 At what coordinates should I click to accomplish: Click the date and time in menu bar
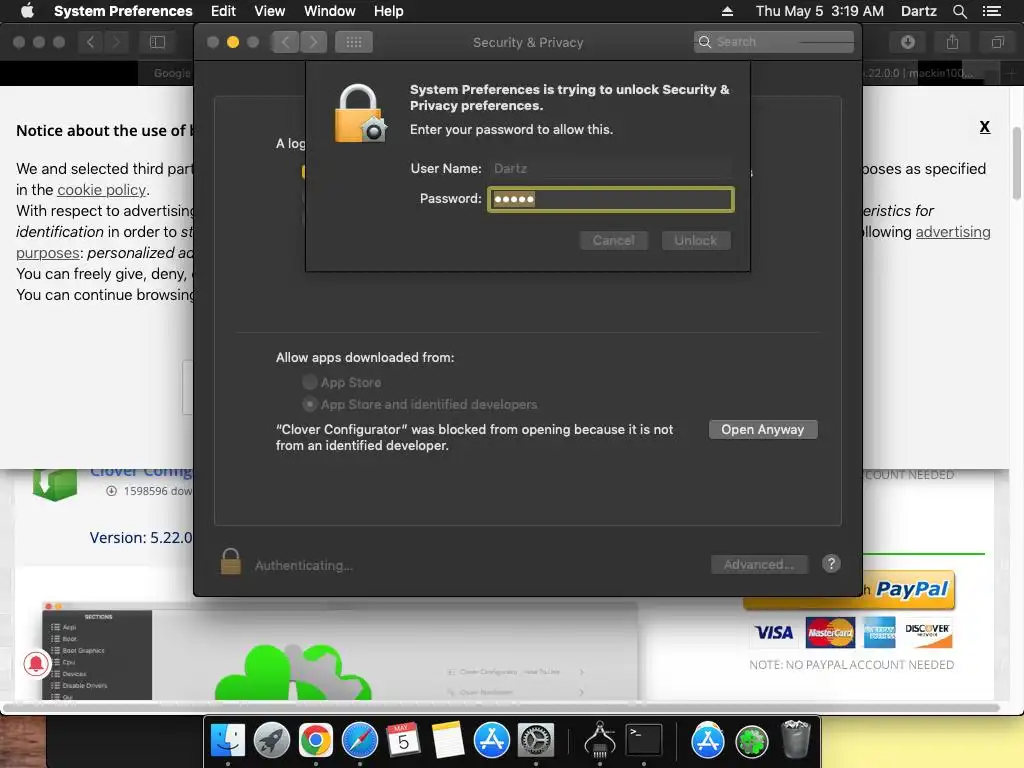pos(819,11)
